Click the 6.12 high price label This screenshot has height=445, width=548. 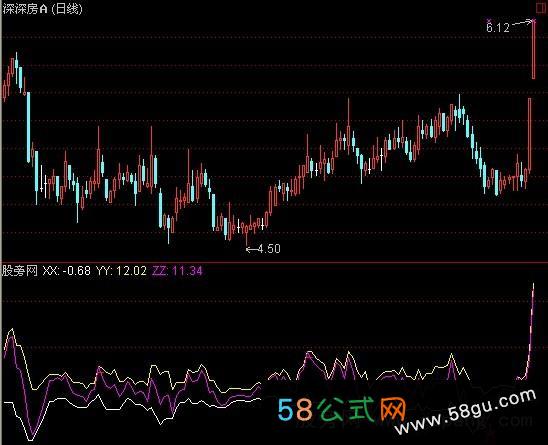(498, 27)
